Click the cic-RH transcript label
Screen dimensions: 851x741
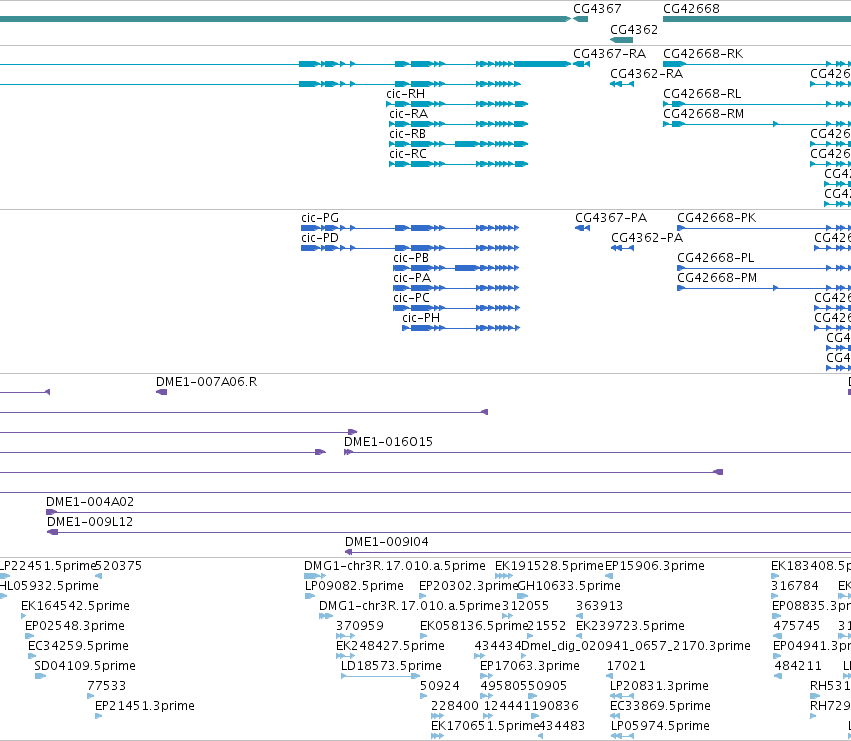point(405,94)
